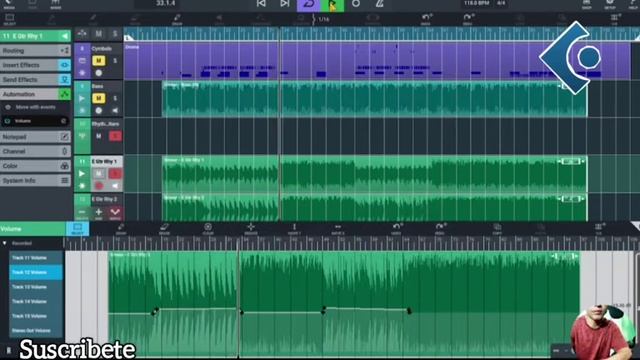Select Track 13 Volume in list
Viewport: 640px width, 360px height.
pyautogui.click(x=36, y=287)
